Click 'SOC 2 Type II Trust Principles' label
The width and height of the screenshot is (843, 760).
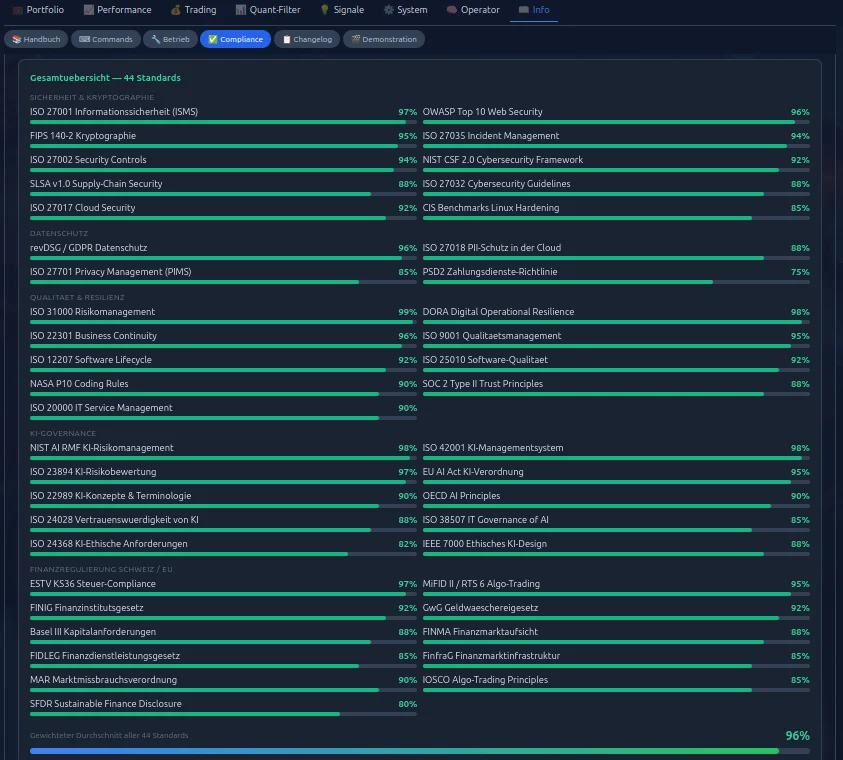(483, 384)
